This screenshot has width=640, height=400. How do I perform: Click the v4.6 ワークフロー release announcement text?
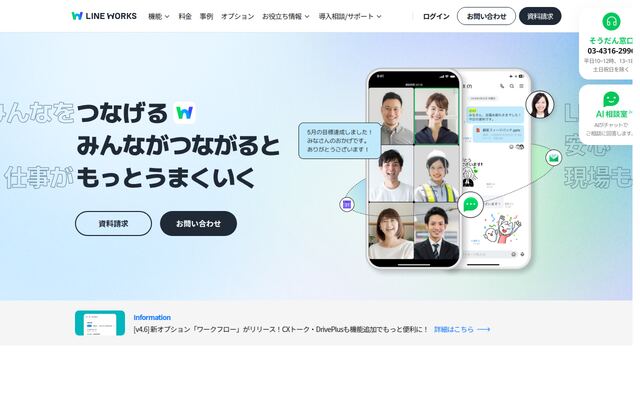(281, 329)
